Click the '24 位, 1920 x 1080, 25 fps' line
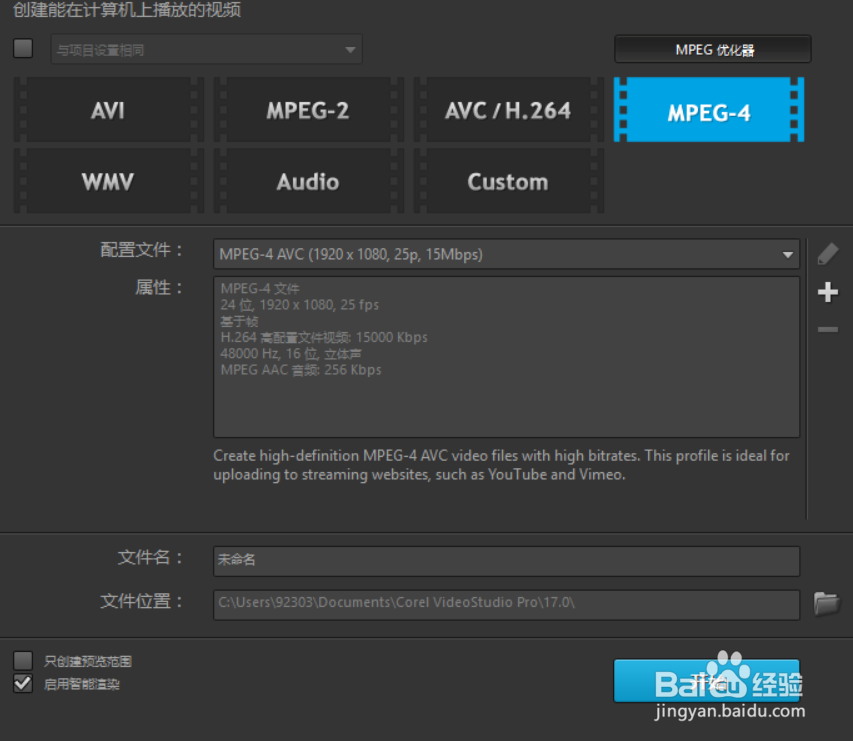Image resolution: width=853 pixels, height=741 pixels. tap(300, 305)
